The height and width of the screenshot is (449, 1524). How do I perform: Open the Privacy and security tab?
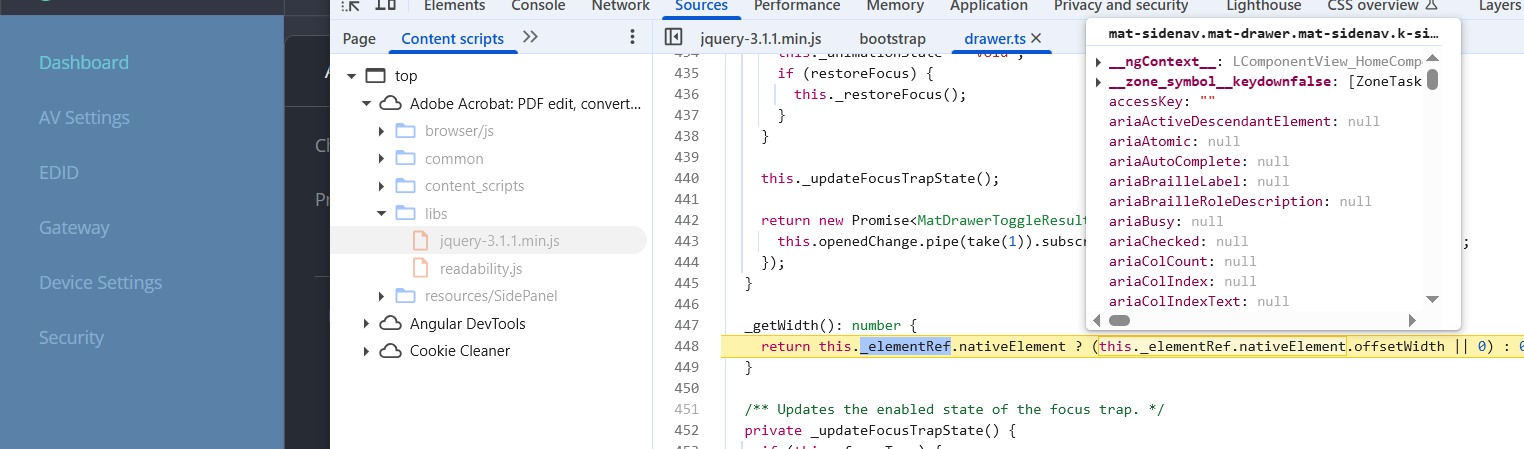(x=1120, y=6)
